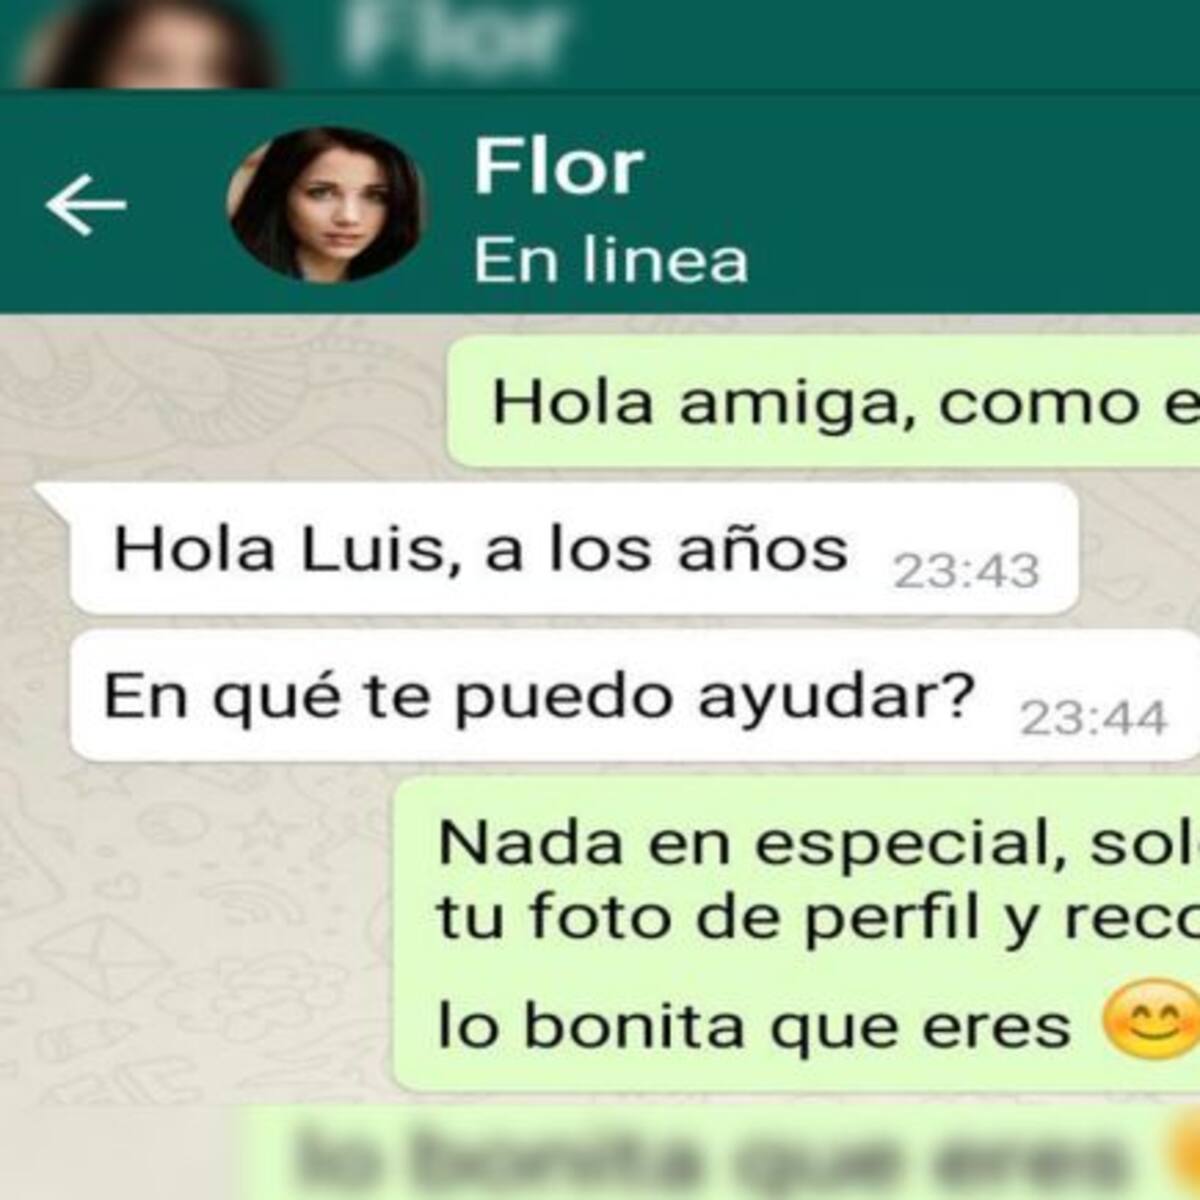Tap the tu foto de perfil line

point(818,918)
